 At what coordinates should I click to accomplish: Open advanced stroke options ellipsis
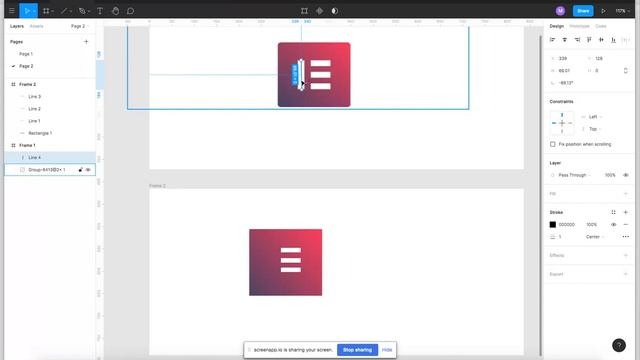(626, 237)
